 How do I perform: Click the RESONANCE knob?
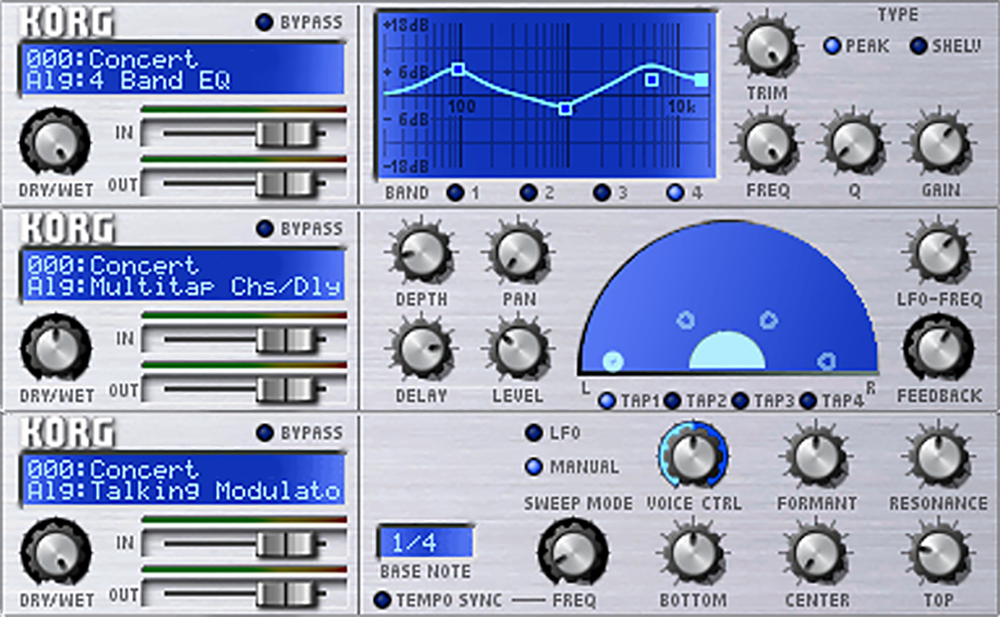coord(939,457)
